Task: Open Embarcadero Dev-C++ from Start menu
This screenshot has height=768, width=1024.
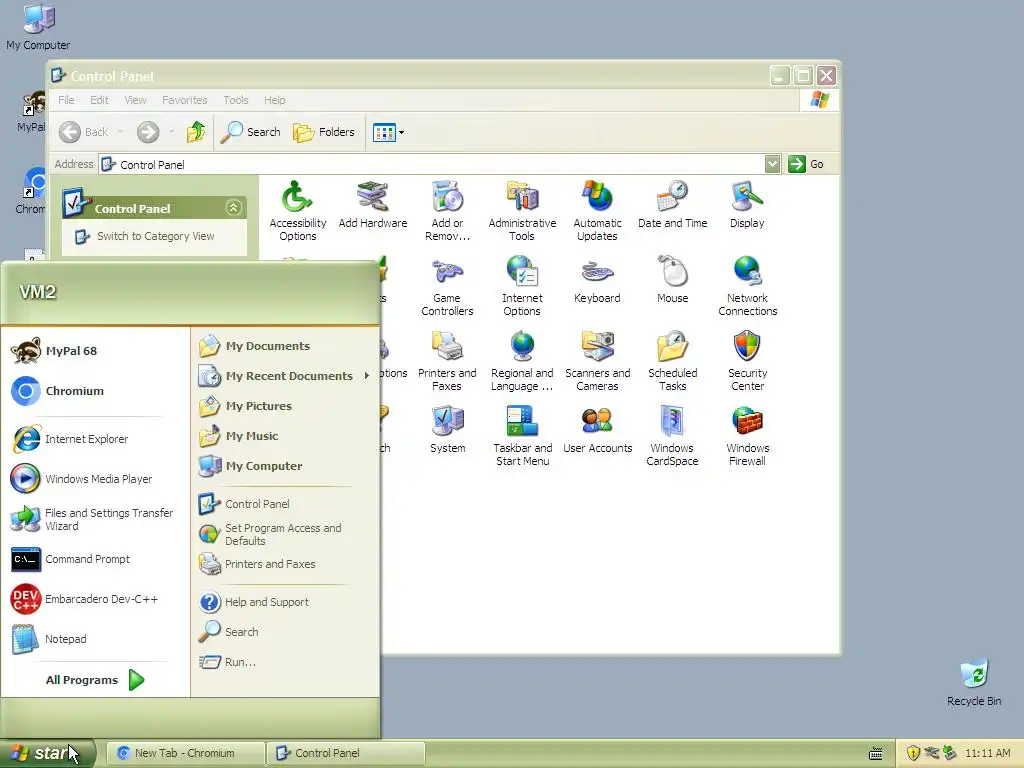Action: point(95,599)
